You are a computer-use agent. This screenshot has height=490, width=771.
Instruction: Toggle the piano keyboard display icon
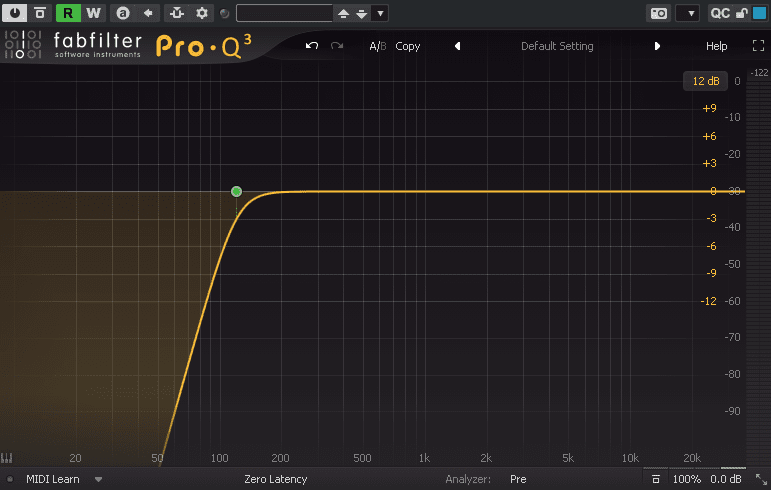pos(6,458)
